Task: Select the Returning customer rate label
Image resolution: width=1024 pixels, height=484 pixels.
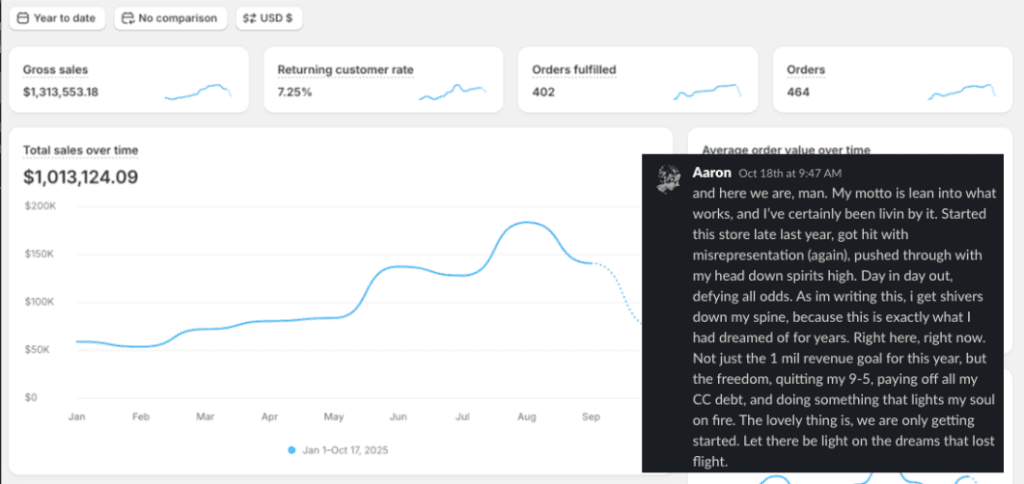Action: point(345,70)
